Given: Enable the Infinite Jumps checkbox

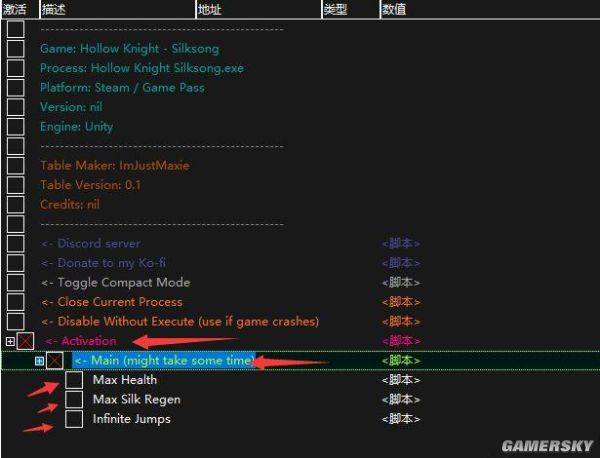Looking at the screenshot, I should 74,419.
